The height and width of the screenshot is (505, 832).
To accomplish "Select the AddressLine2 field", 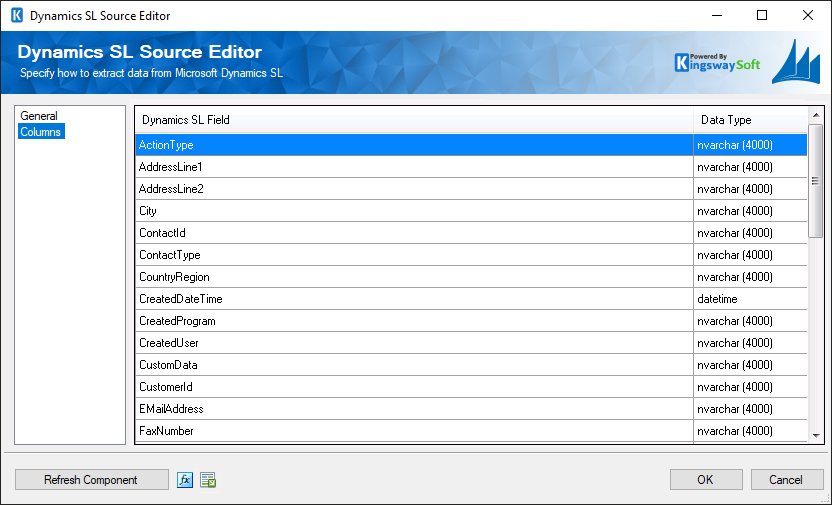I will tap(414, 189).
